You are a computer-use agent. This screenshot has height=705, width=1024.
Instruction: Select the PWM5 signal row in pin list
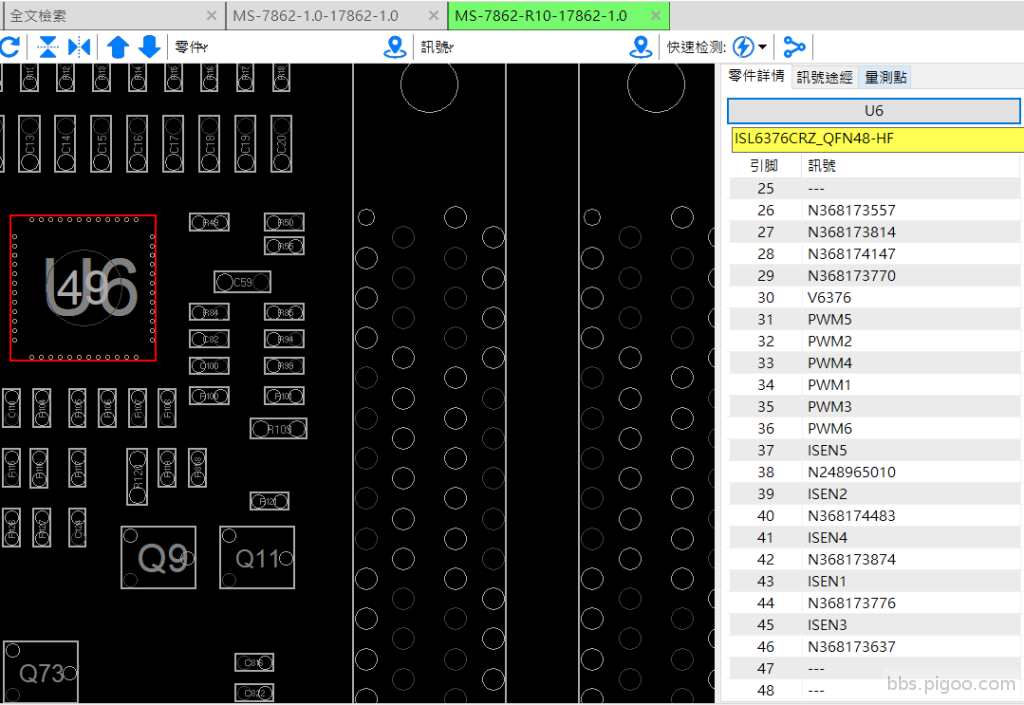pyautogui.click(x=830, y=319)
